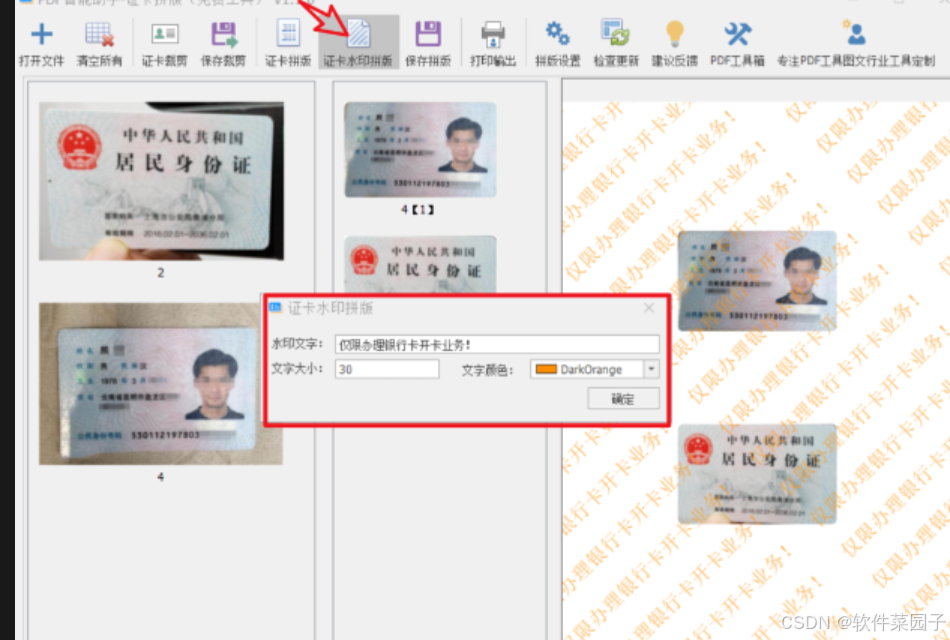This screenshot has width=950, height=640.
Task: Click the ID front card in watermark preview
Action: [x=757, y=281]
